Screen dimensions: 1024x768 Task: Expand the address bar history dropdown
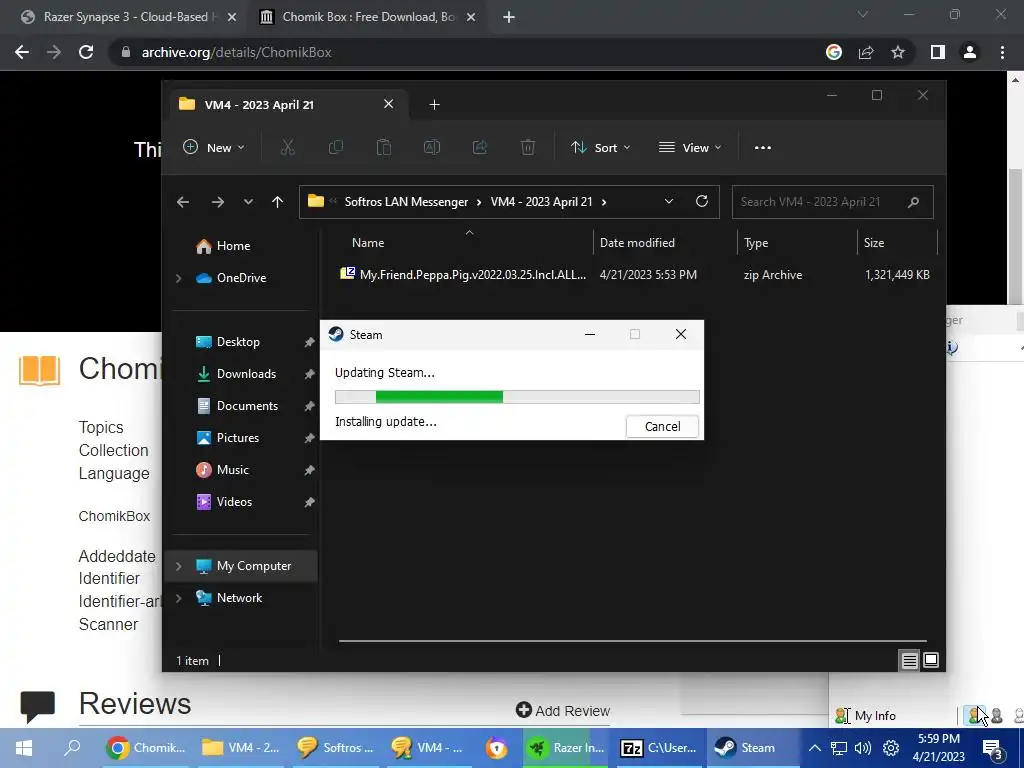point(669,201)
